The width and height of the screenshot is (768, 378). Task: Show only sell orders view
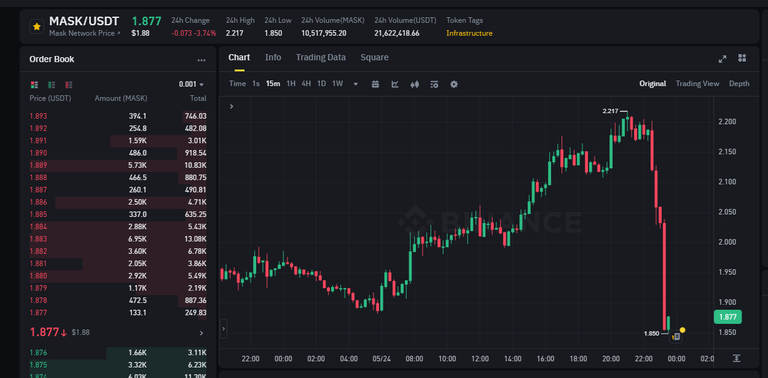click(69, 85)
